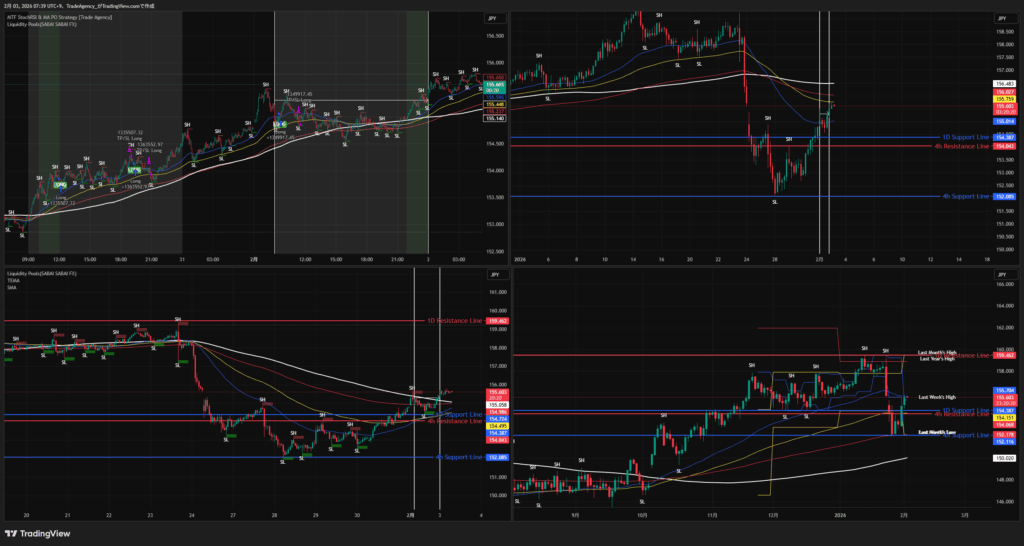Select Liquidity Pools legend in top-left chart
The width and height of the screenshot is (1024, 546).
[45, 23]
